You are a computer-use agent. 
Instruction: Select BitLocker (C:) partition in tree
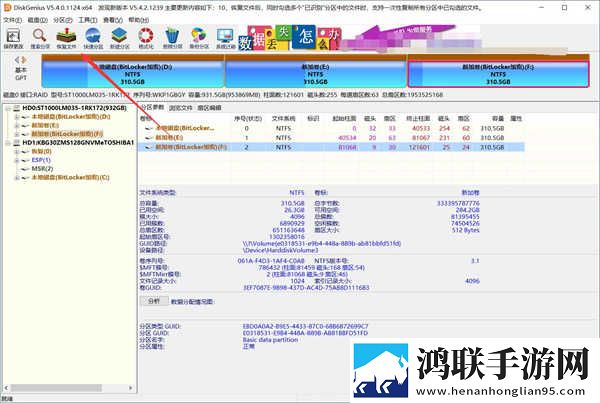[70, 178]
